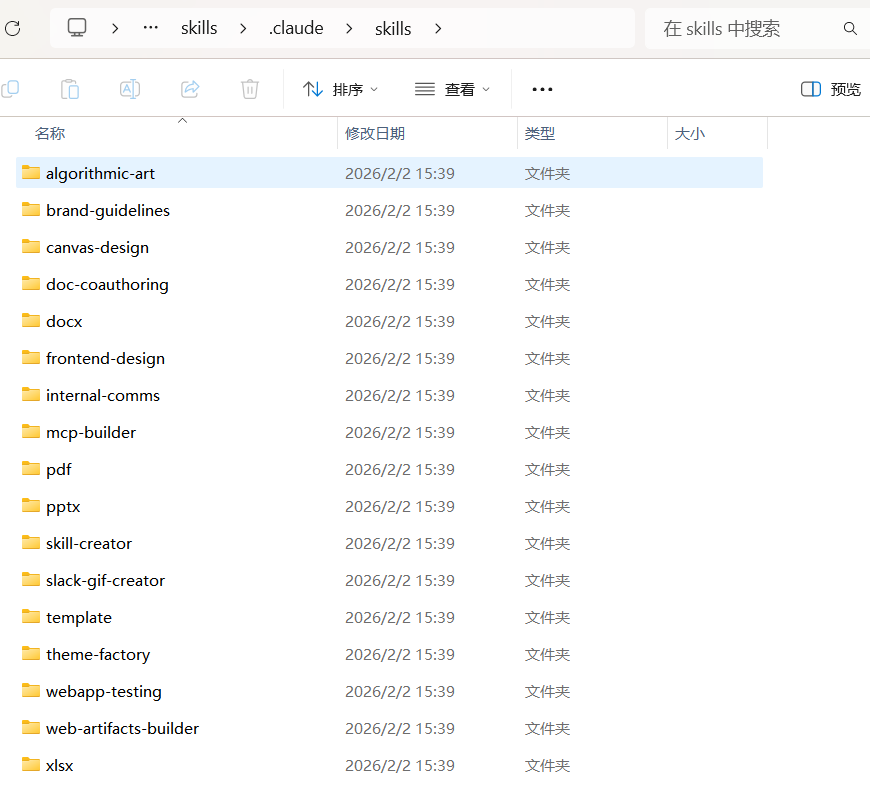
Task: Expand the hidden path ellipsis in address bar
Action: click(151, 28)
